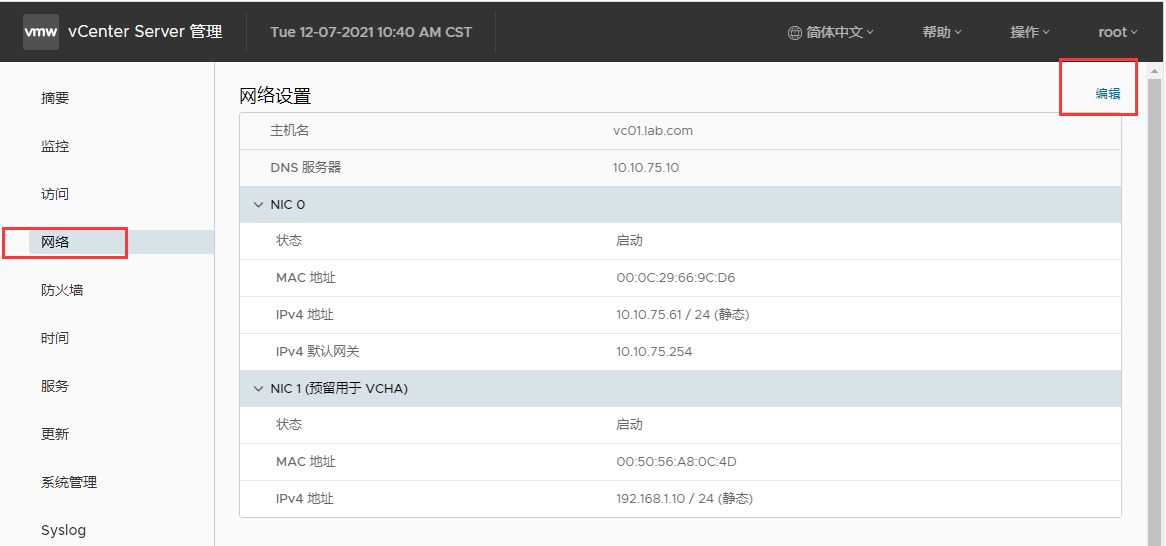Click the 主机名 label

click(289, 131)
